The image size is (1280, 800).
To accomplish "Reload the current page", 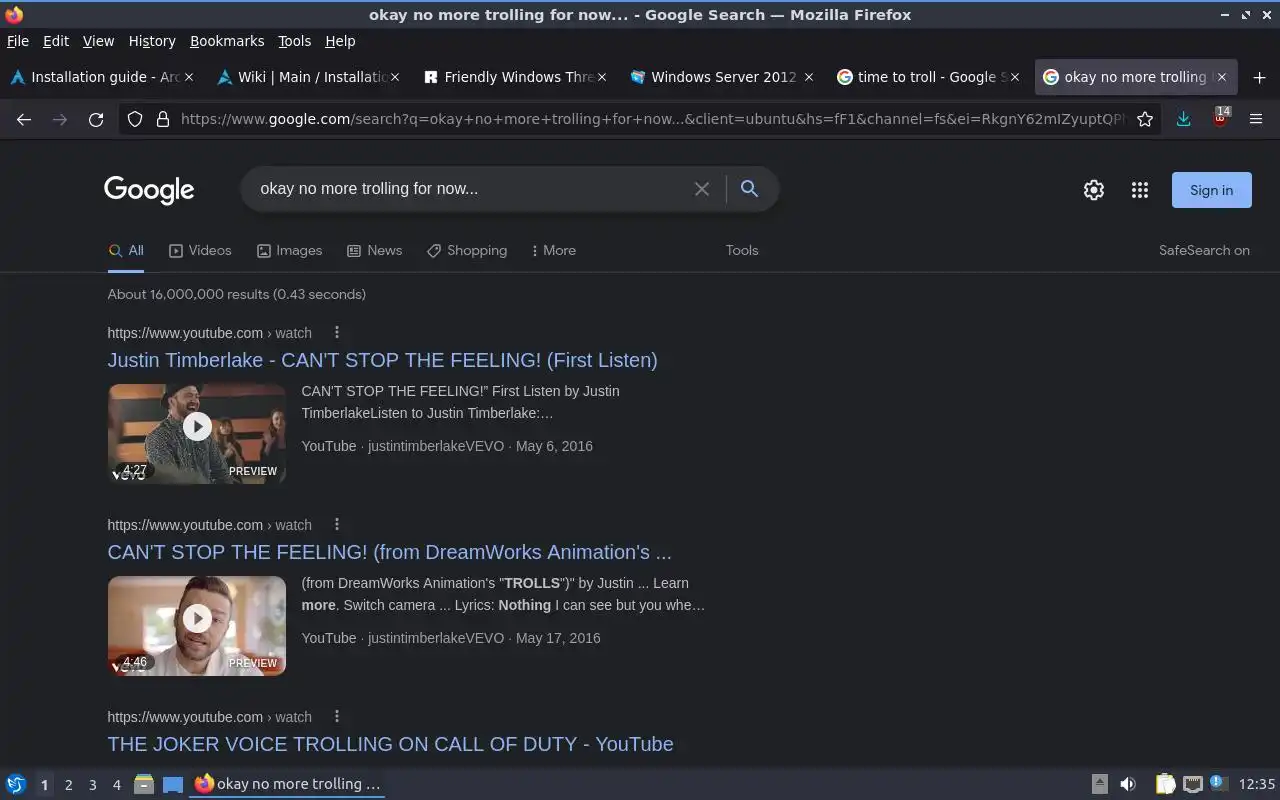I will [x=96, y=119].
